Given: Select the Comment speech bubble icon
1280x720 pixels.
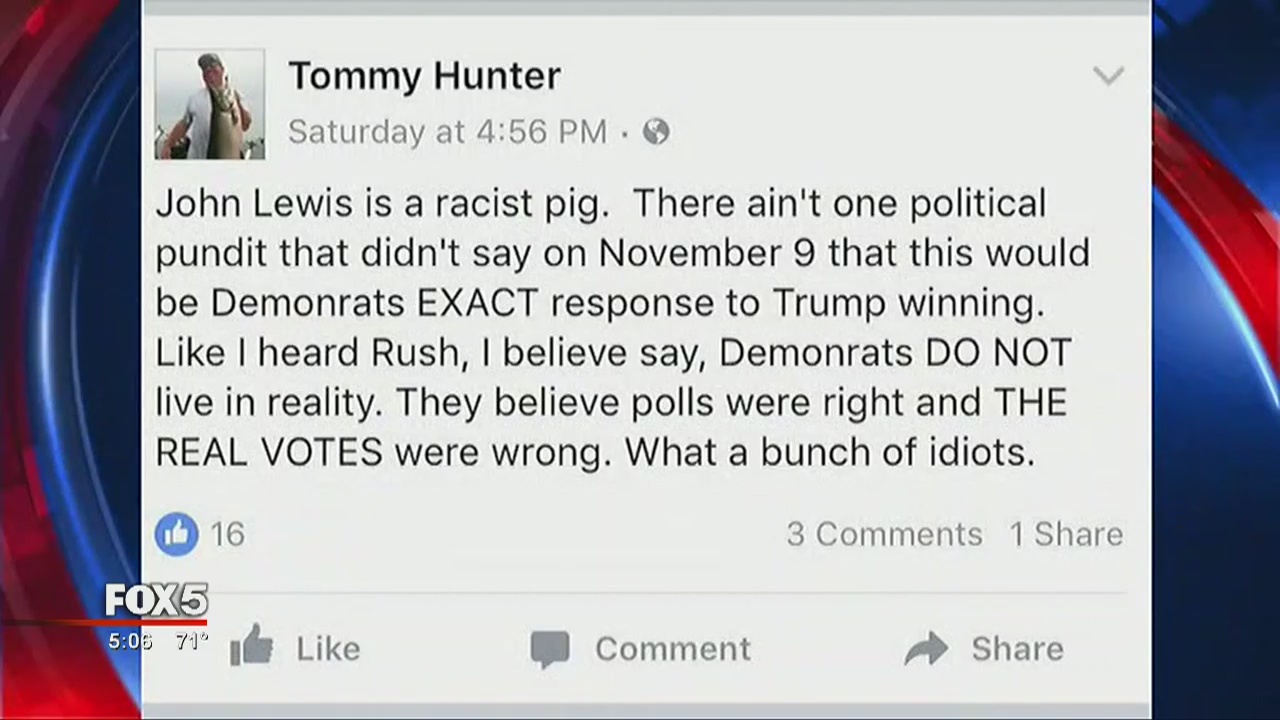Looking at the screenshot, I should [550, 648].
